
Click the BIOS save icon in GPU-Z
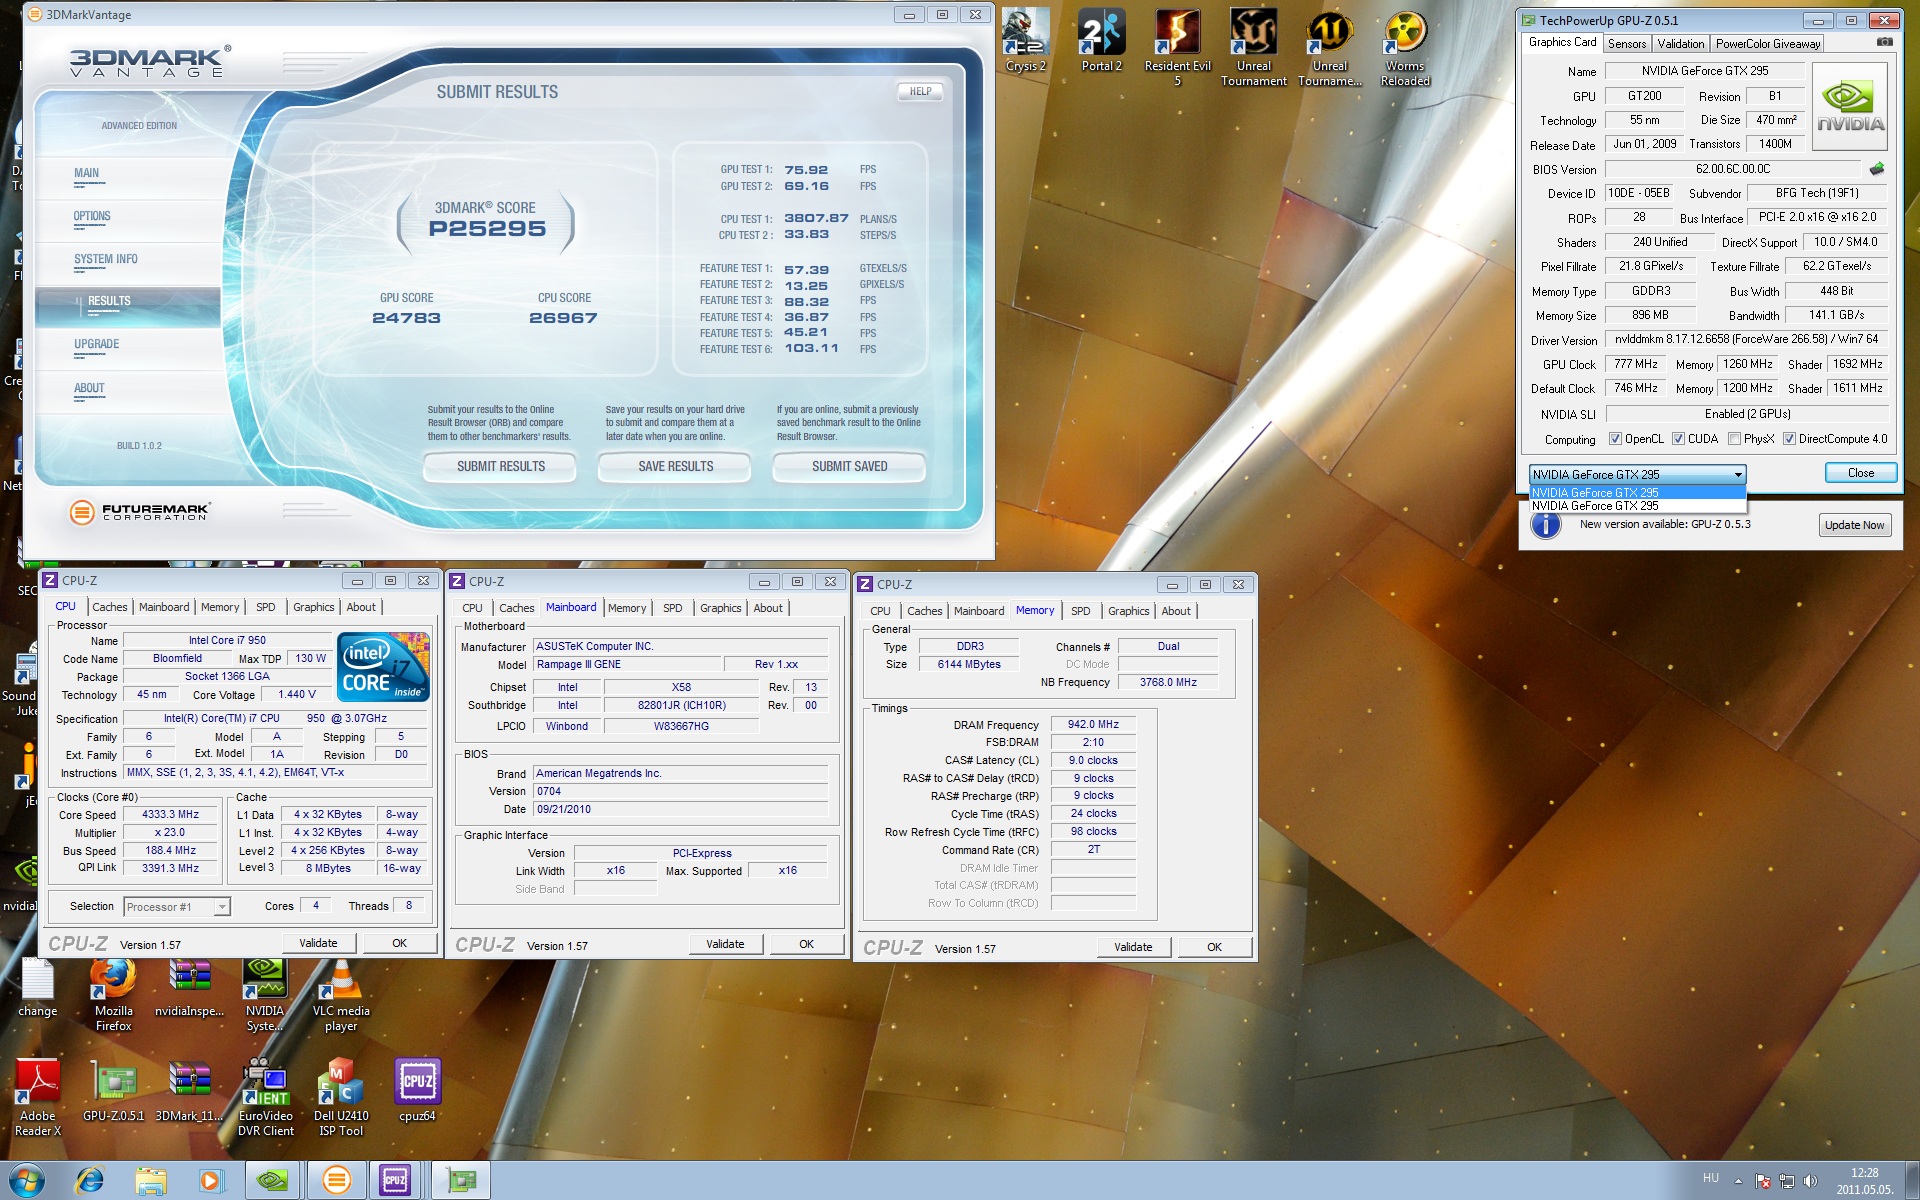pos(1876,169)
